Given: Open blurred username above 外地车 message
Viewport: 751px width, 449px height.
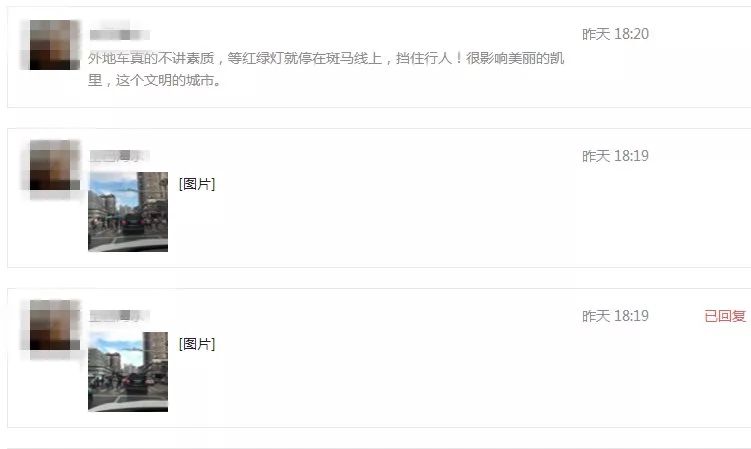Looking at the screenshot, I should (x=120, y=35).
